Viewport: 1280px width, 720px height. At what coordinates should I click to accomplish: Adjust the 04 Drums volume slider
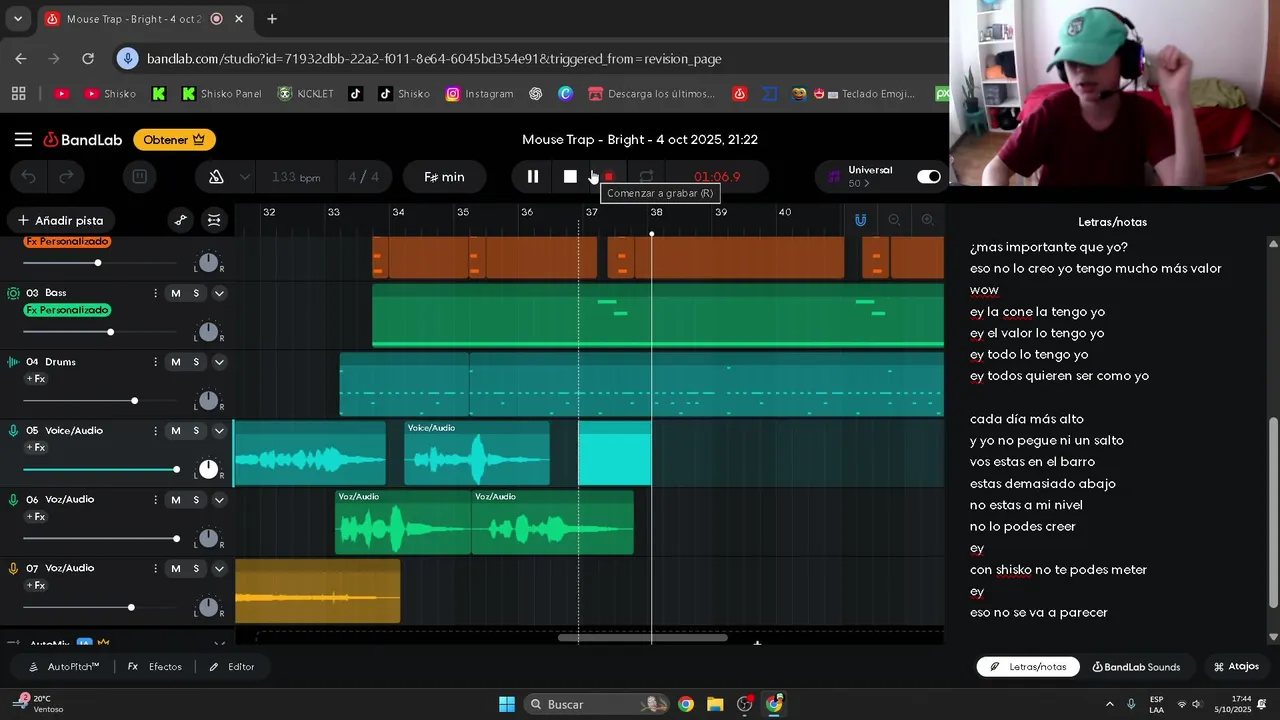100,401
